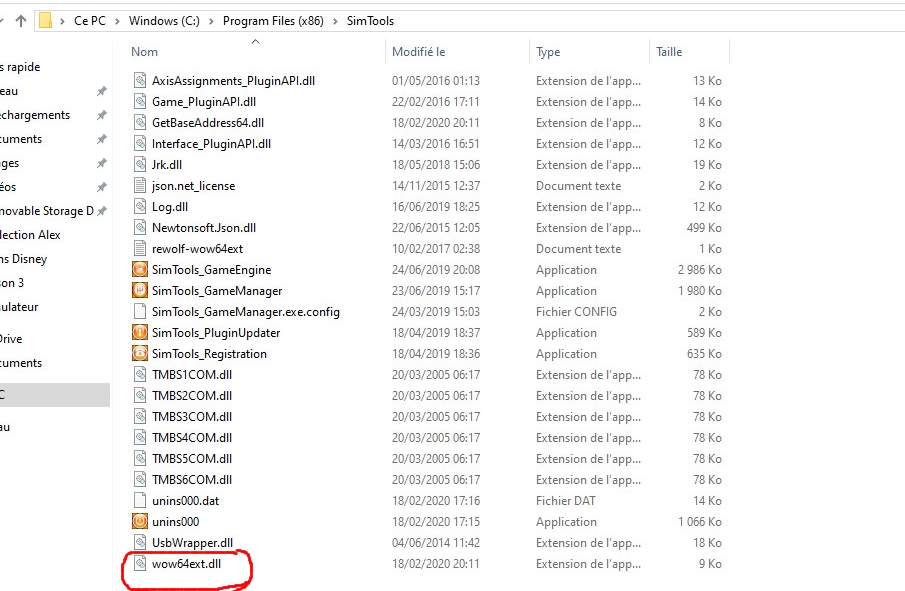This screenshot has width=905, height=591.
Task: Click the Game_PluginAPI.dll file icon
Action: tap(140, 102)
